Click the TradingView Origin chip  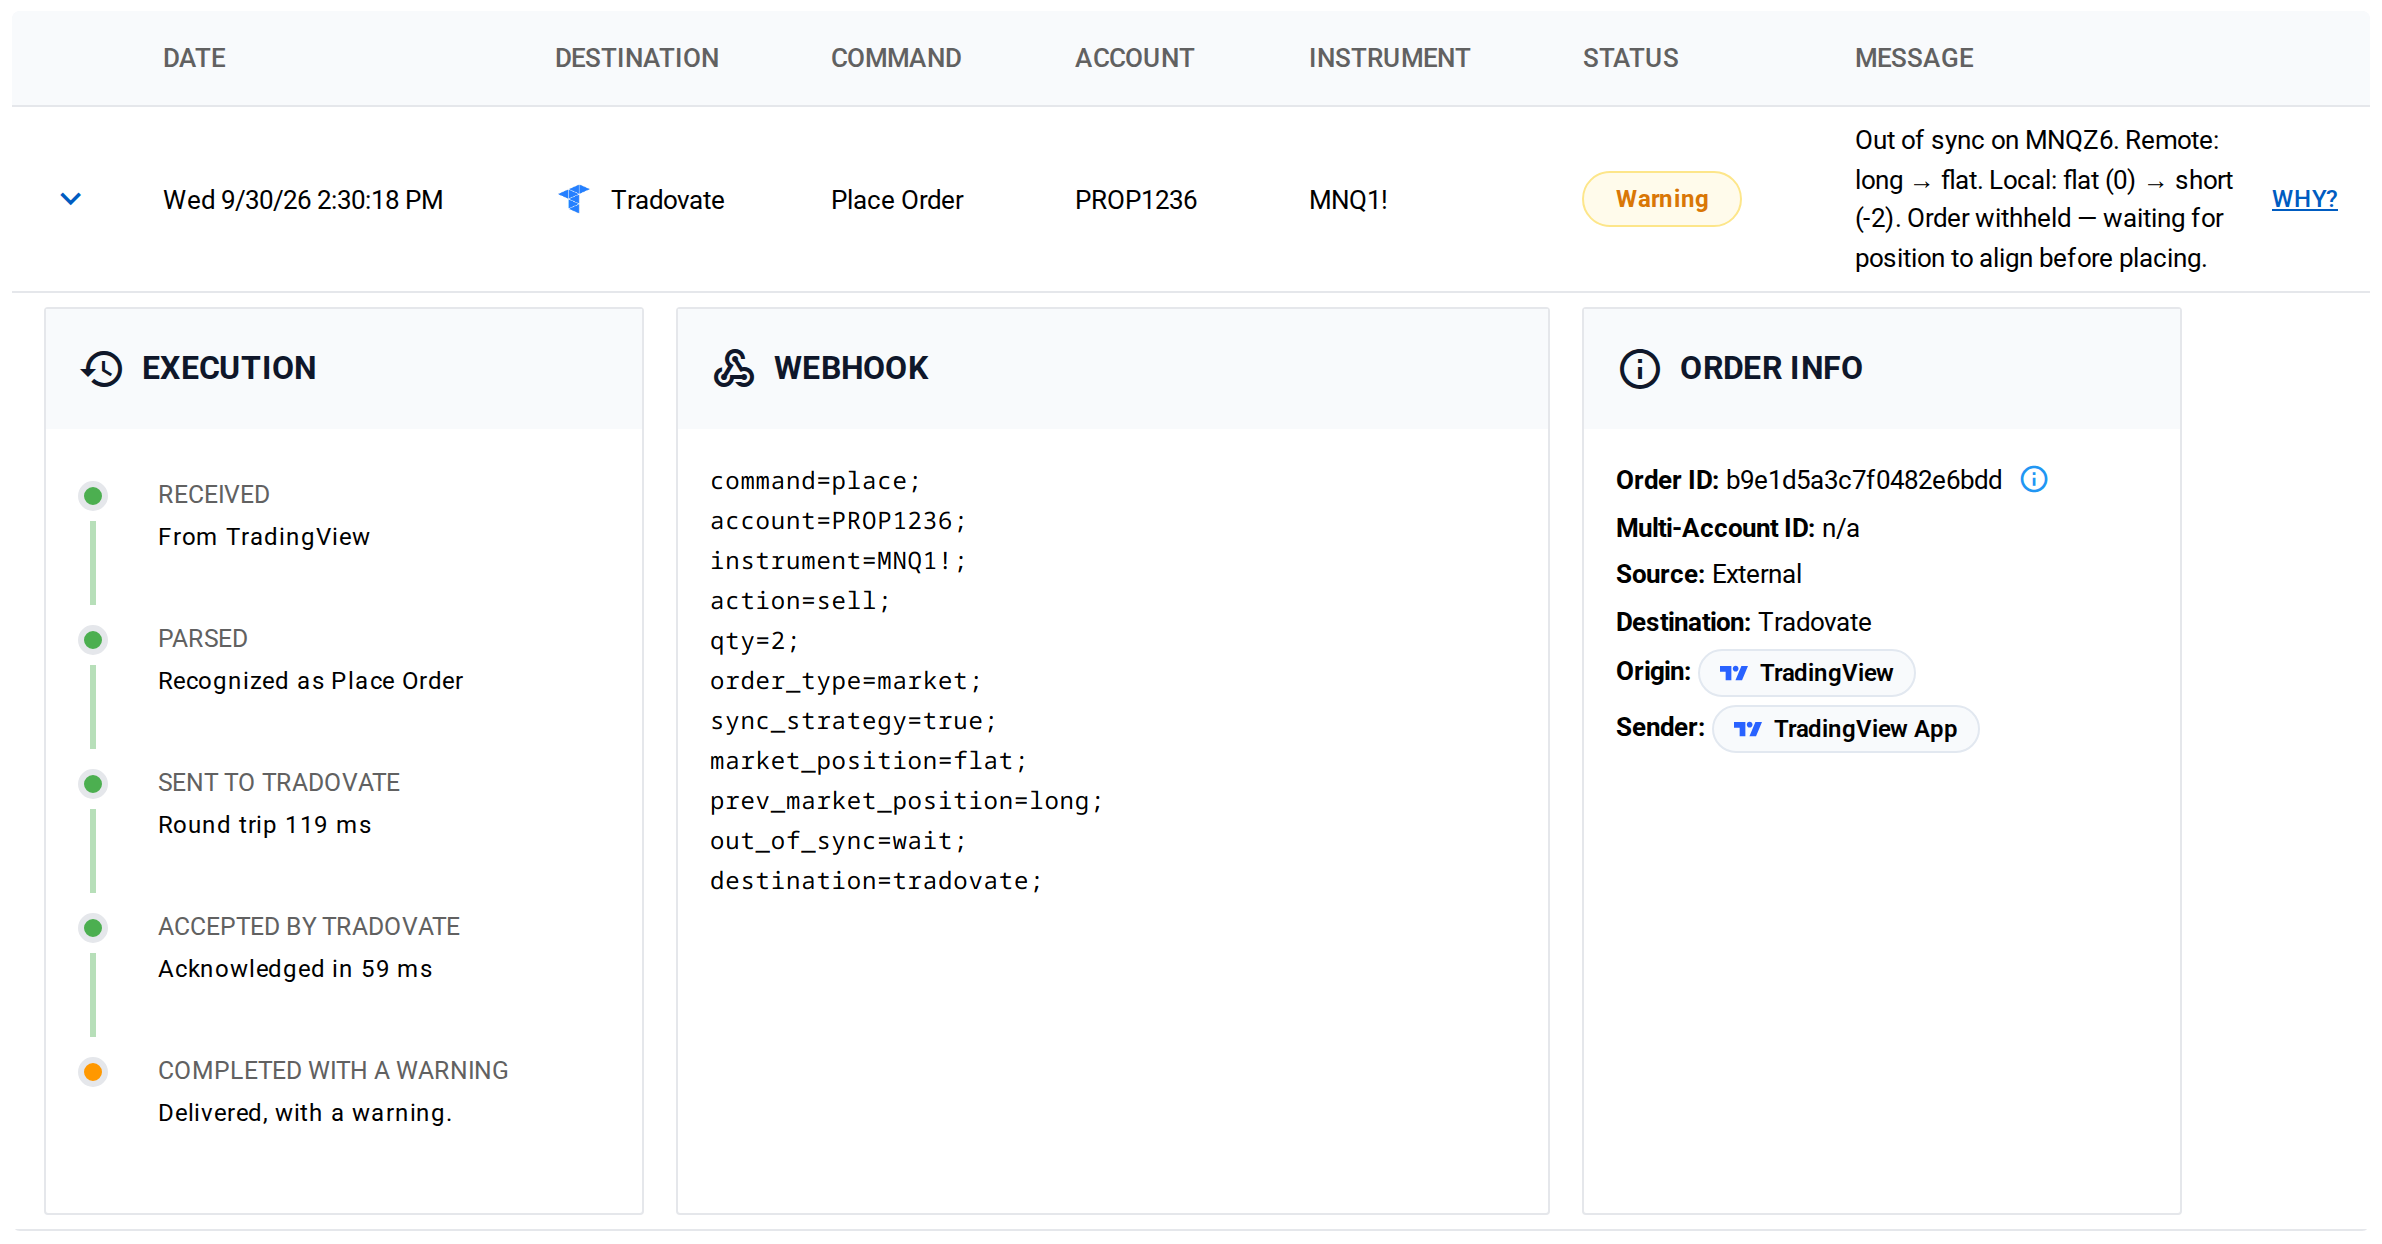point(1806,673)
